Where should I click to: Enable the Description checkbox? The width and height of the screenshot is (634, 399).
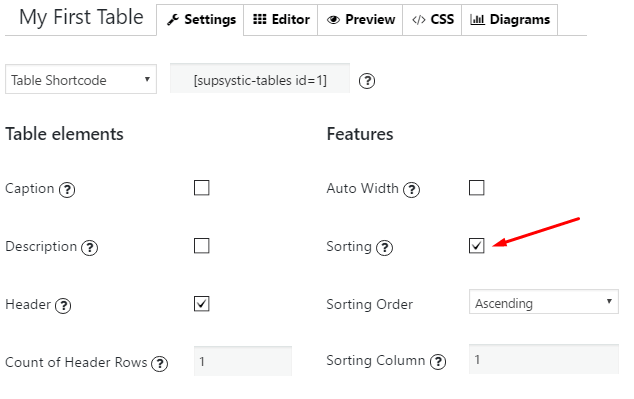[x=201, y=246]
